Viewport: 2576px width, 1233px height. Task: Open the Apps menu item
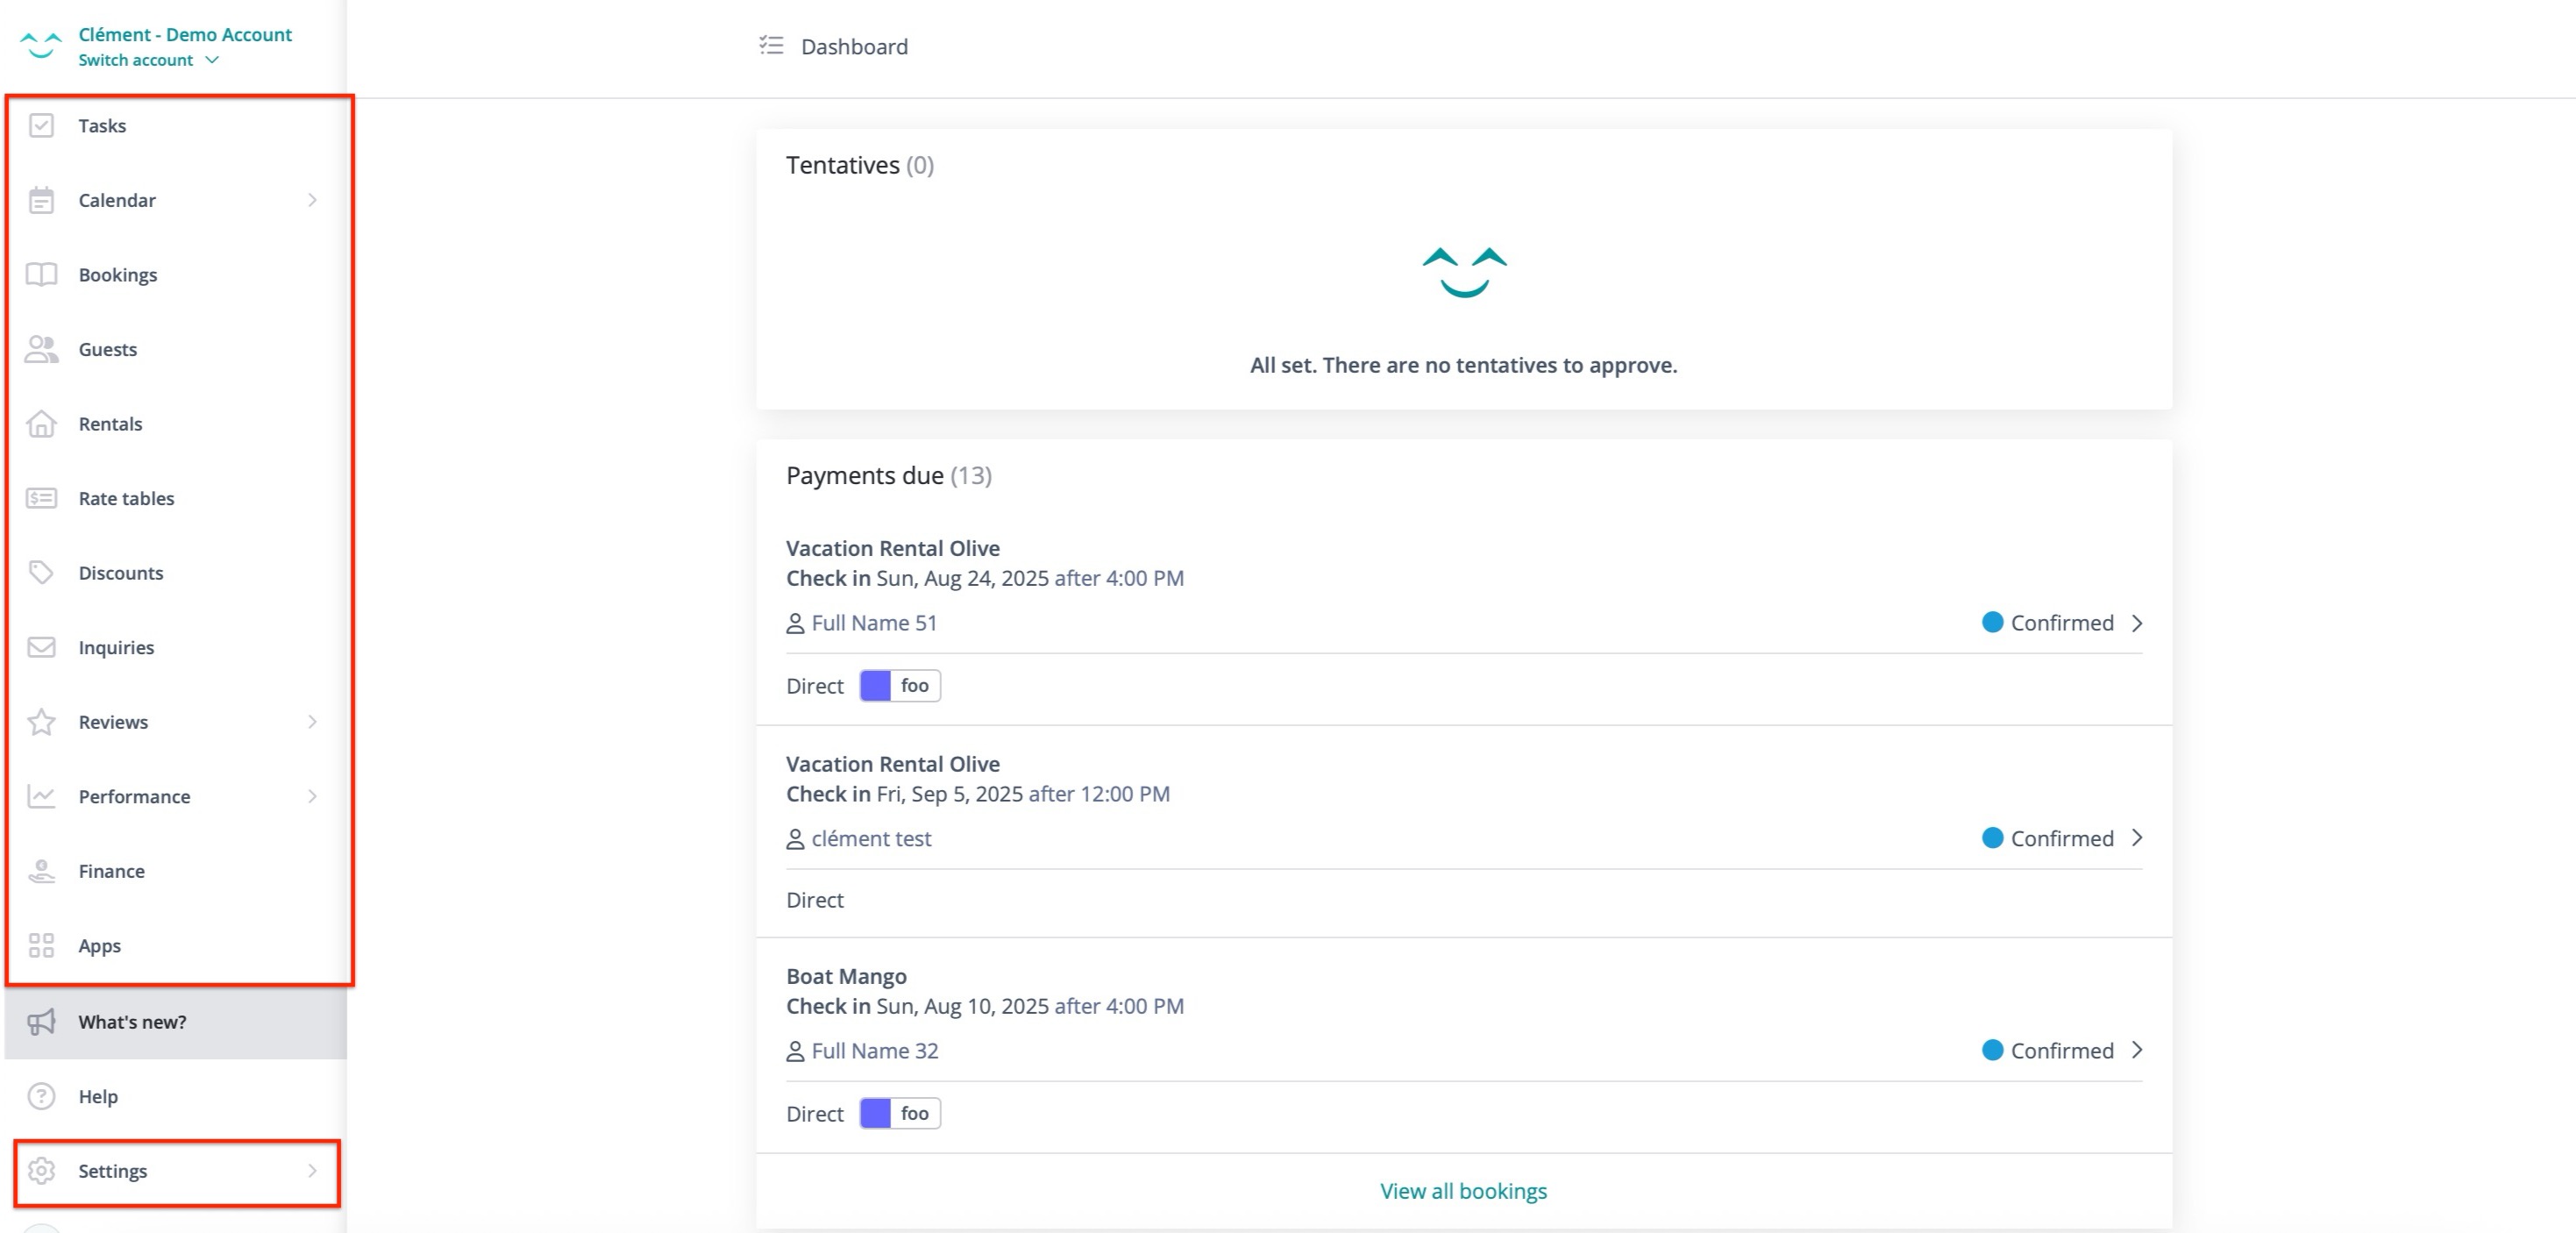click(x=99, y=945)
